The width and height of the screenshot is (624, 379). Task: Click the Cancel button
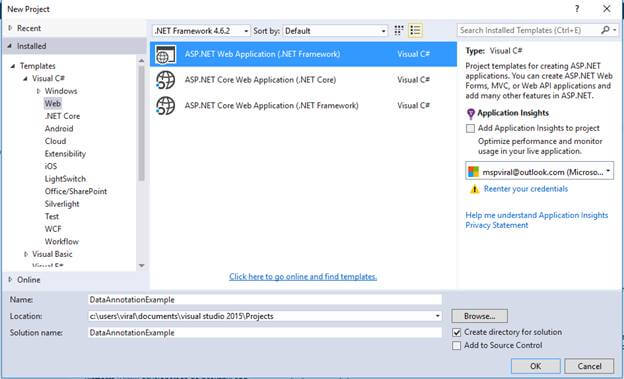point(589,366)
